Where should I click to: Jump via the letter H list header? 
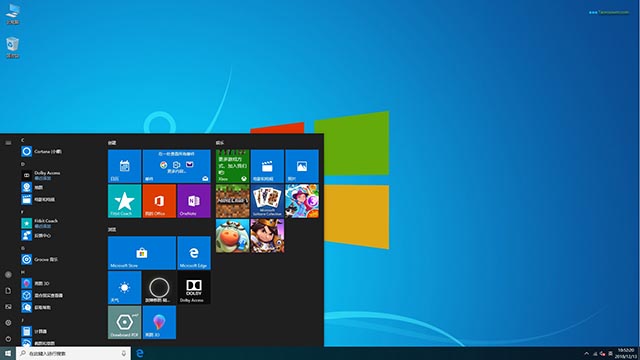tap(23, 272)
